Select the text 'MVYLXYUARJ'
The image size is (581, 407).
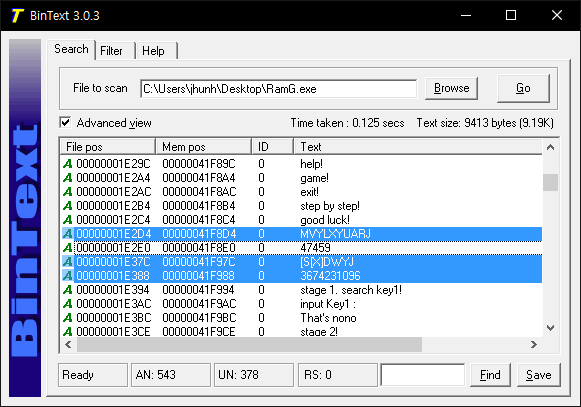(x=335, y=234)
